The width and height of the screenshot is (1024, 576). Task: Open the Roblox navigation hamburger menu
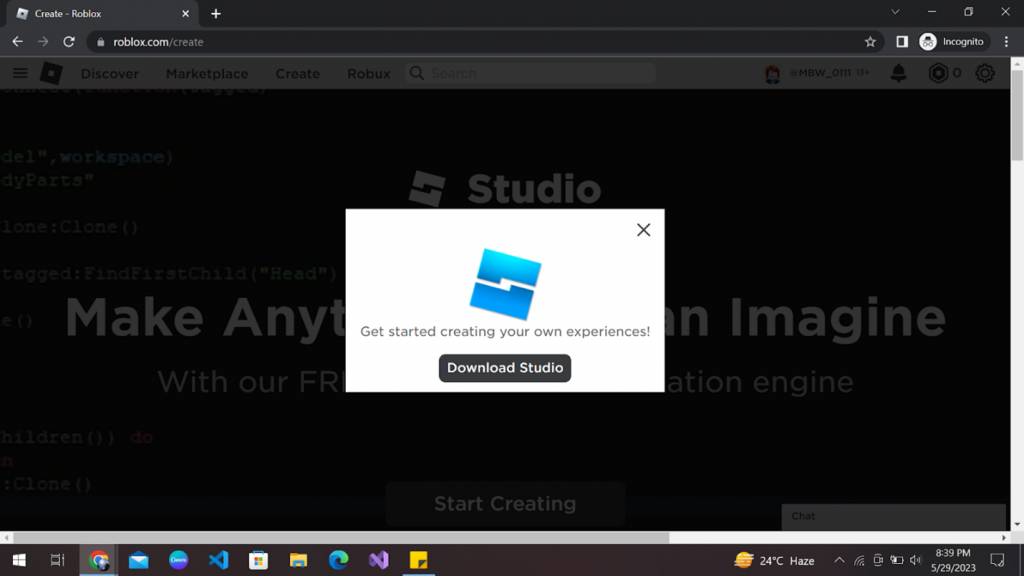click(x=20, y=73)
